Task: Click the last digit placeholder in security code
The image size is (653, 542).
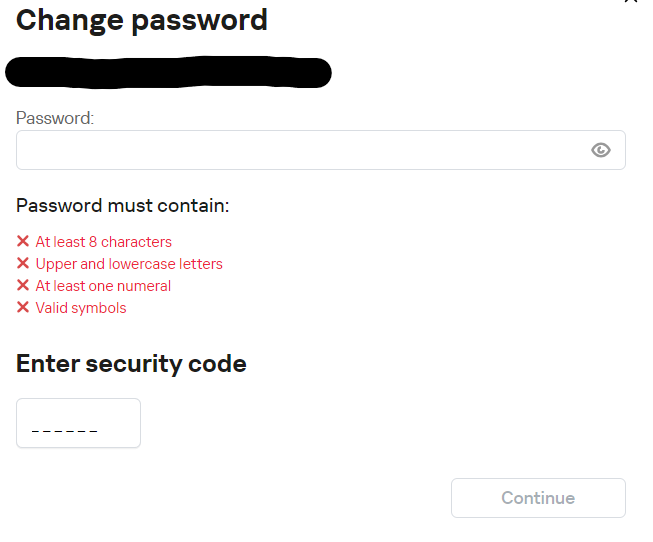Action: (94, 431)
